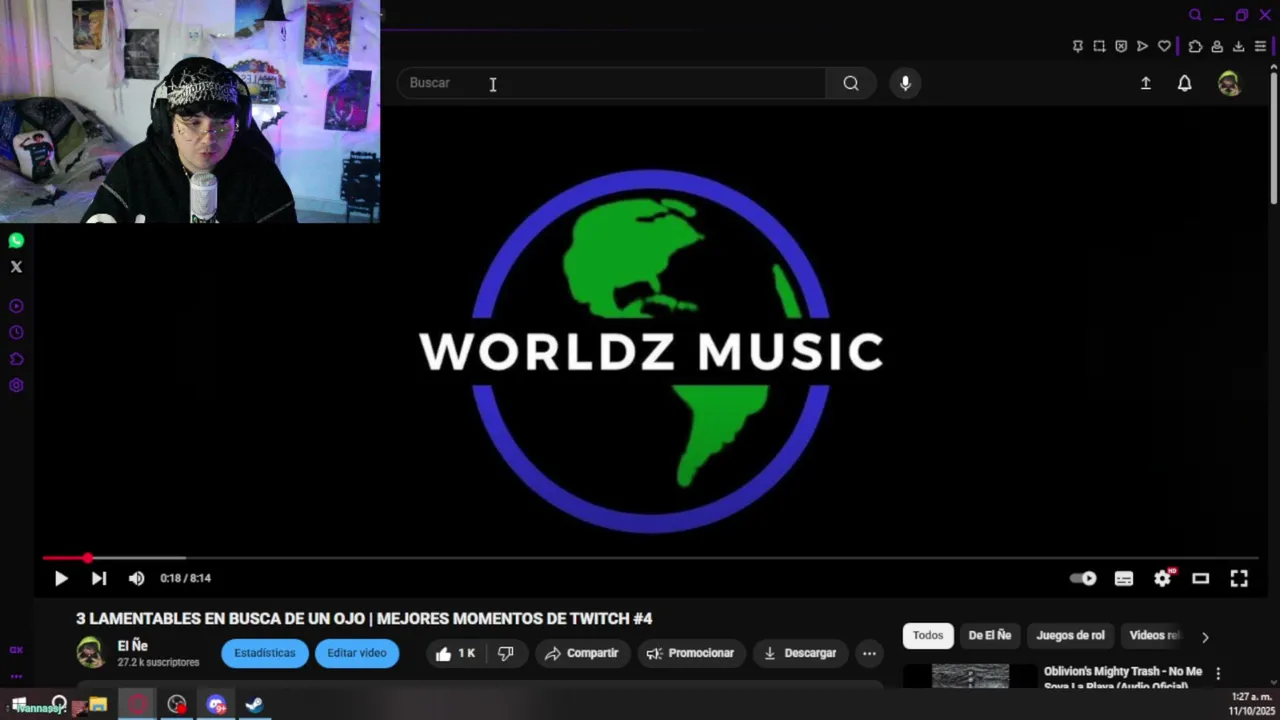The image size is (1280, 720).
Task: Open the video settings gear
Action: click(x=1162, y=578)
